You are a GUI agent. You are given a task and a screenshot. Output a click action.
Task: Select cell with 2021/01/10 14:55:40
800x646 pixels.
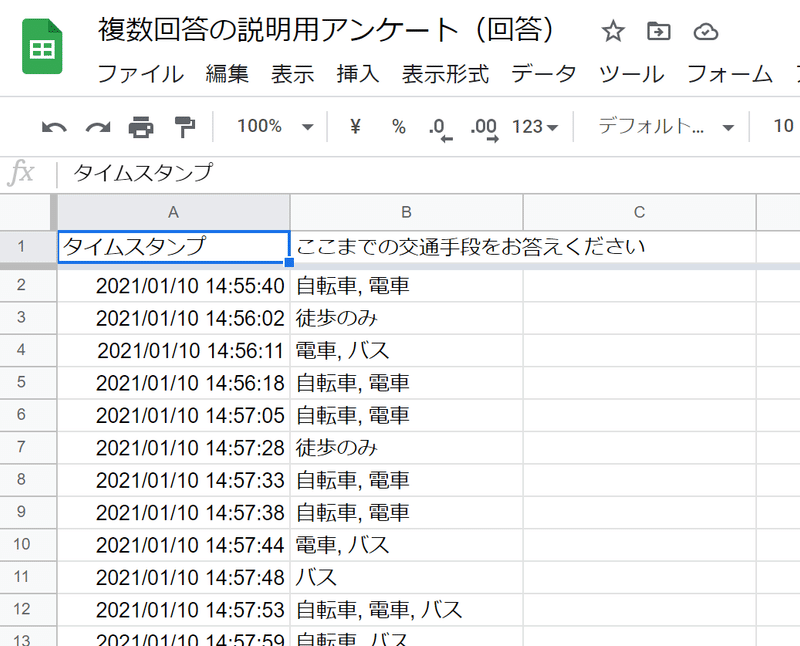(173, 286)
